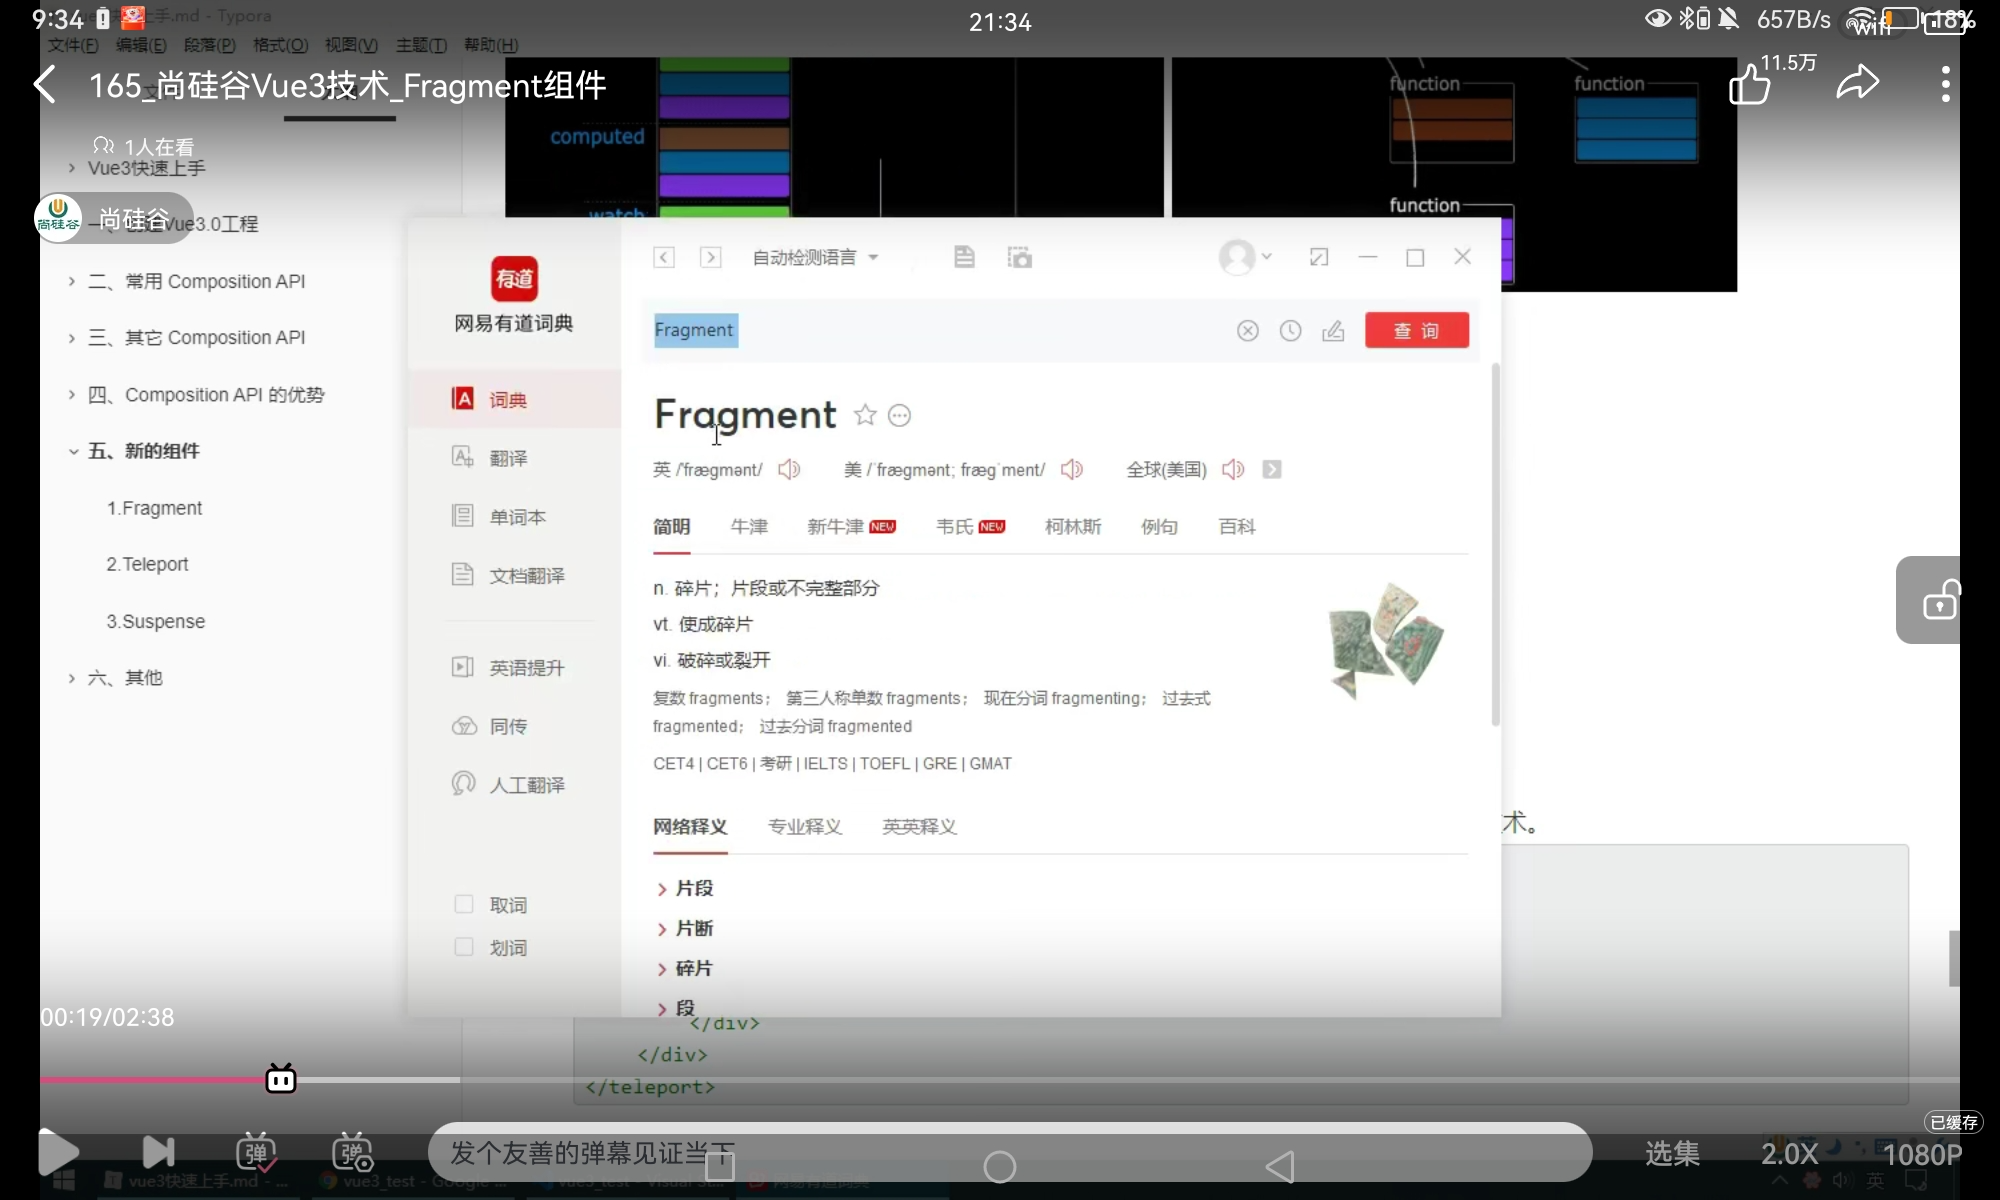Switch to the 牛津 dictionary tab
Image resolution: width=2000 pixels, height=1200 pixels.
(749, 527)
